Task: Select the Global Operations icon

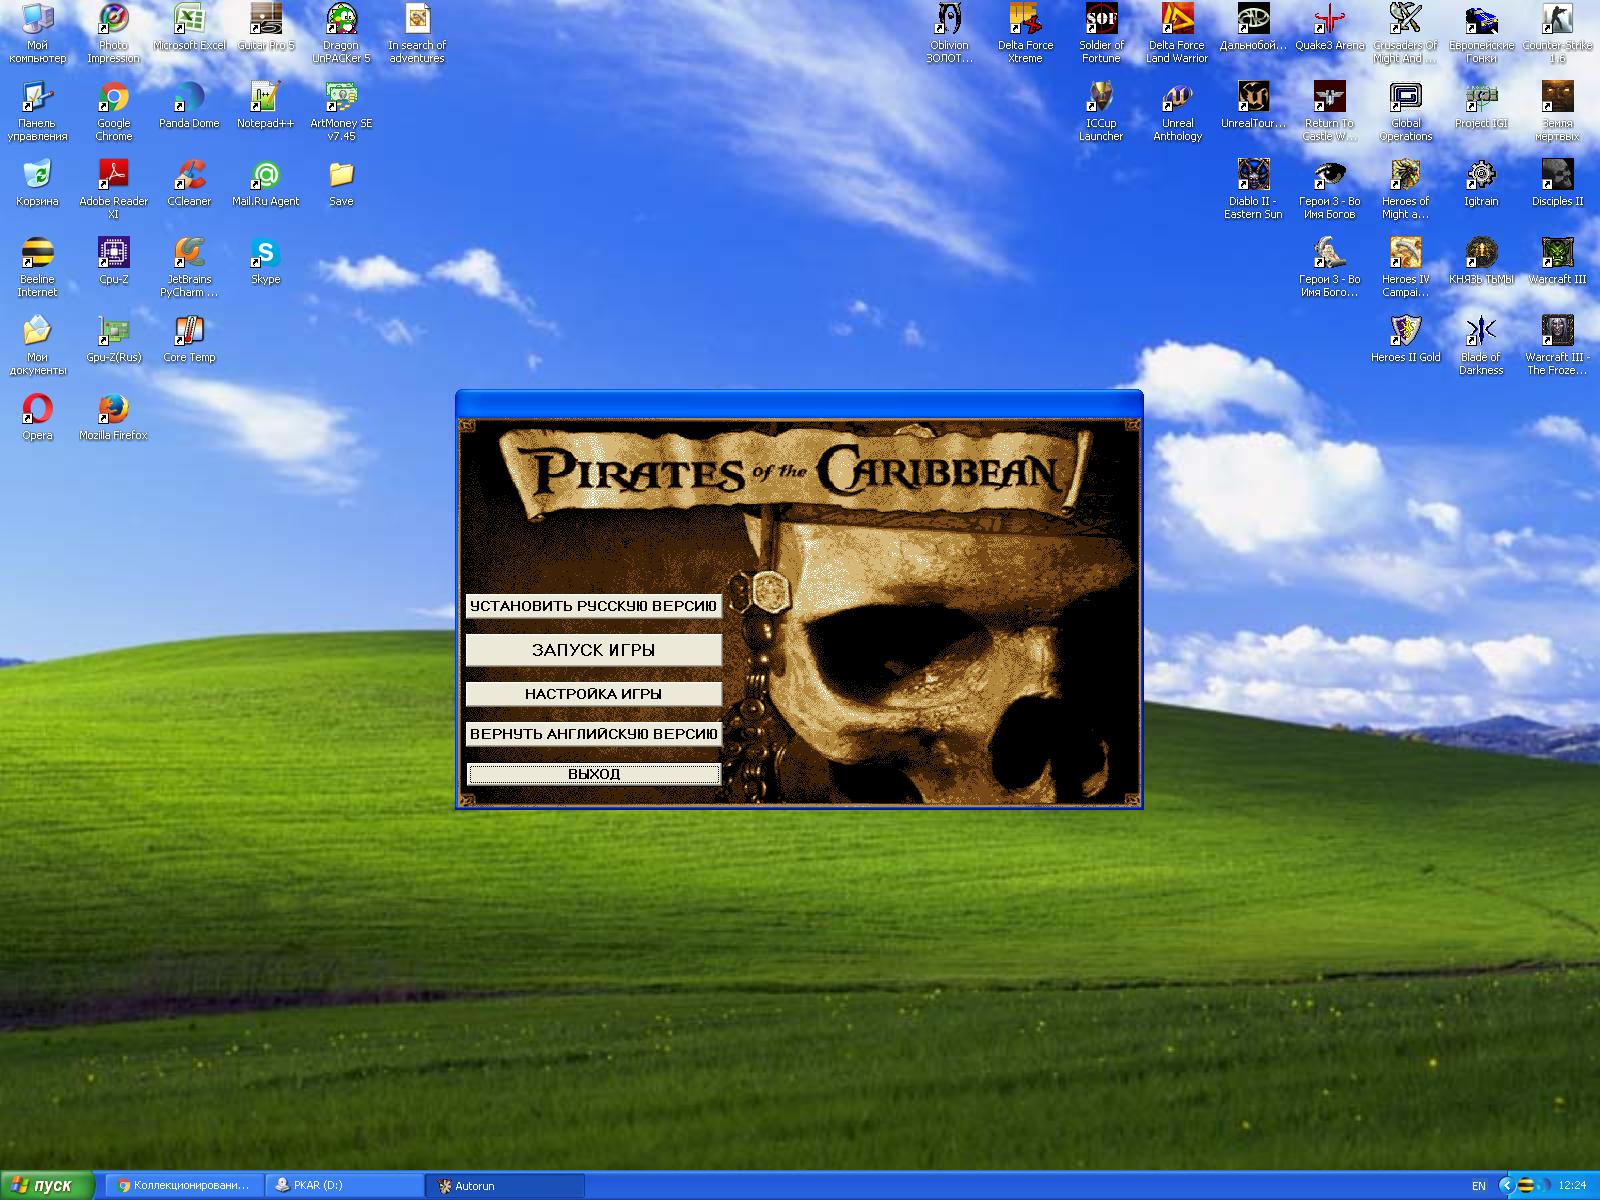Action: click(1405, 112)
